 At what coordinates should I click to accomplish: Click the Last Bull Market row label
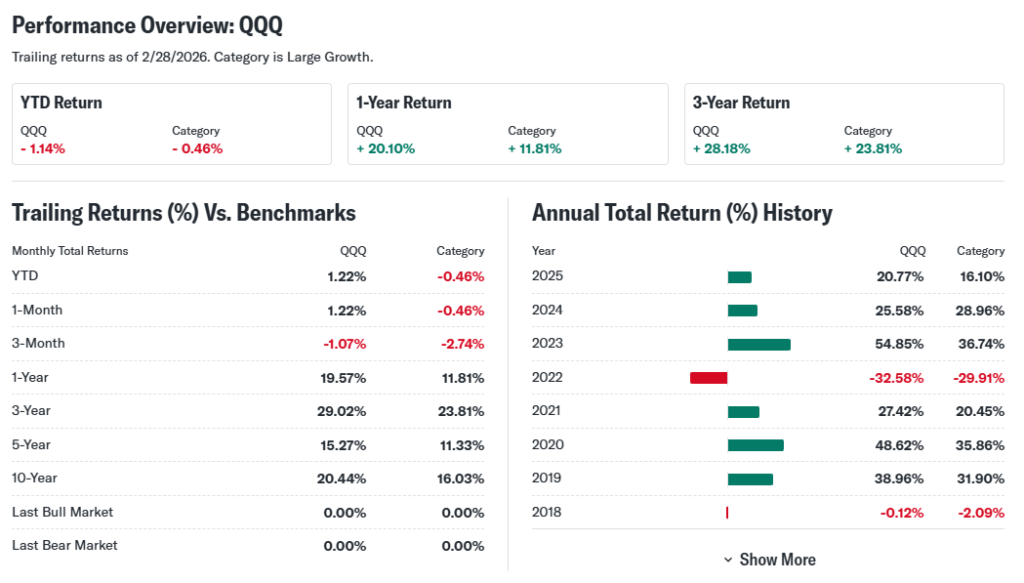click(62, 512)
